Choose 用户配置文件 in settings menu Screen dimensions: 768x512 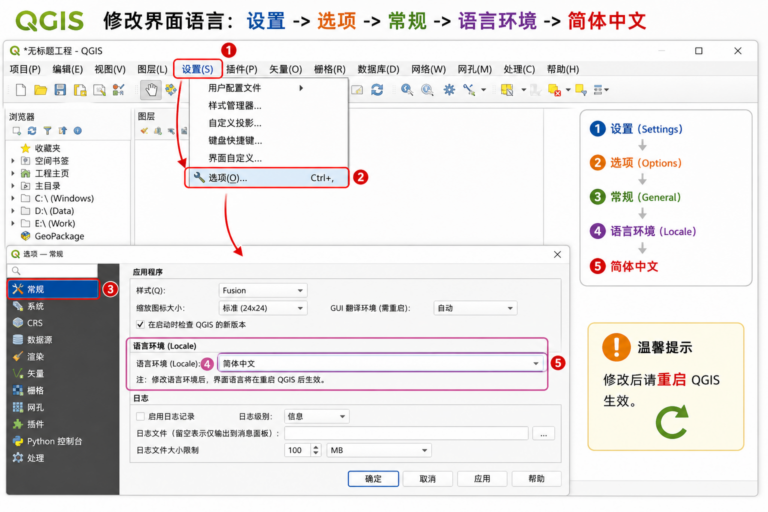pos(269,88)
